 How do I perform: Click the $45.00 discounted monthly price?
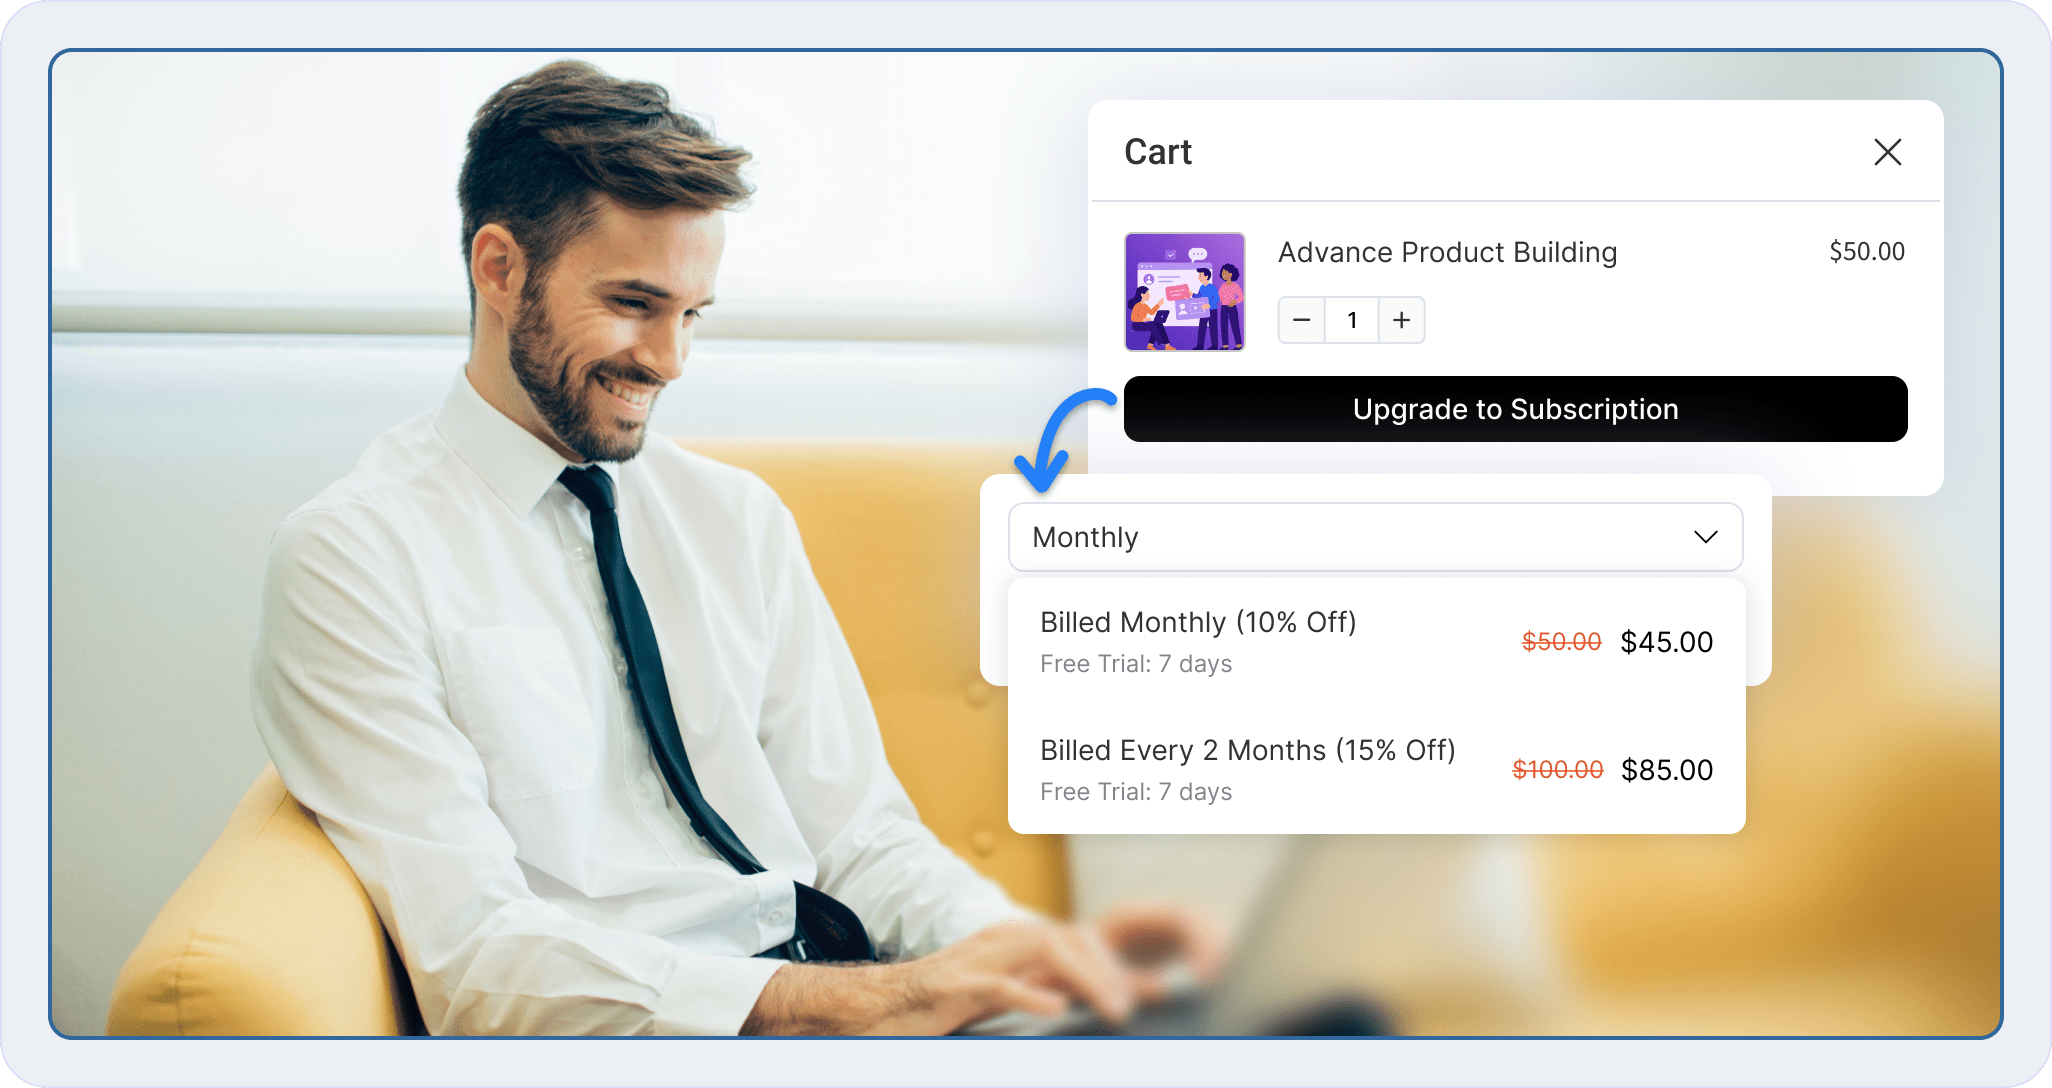pos(1666,642)
